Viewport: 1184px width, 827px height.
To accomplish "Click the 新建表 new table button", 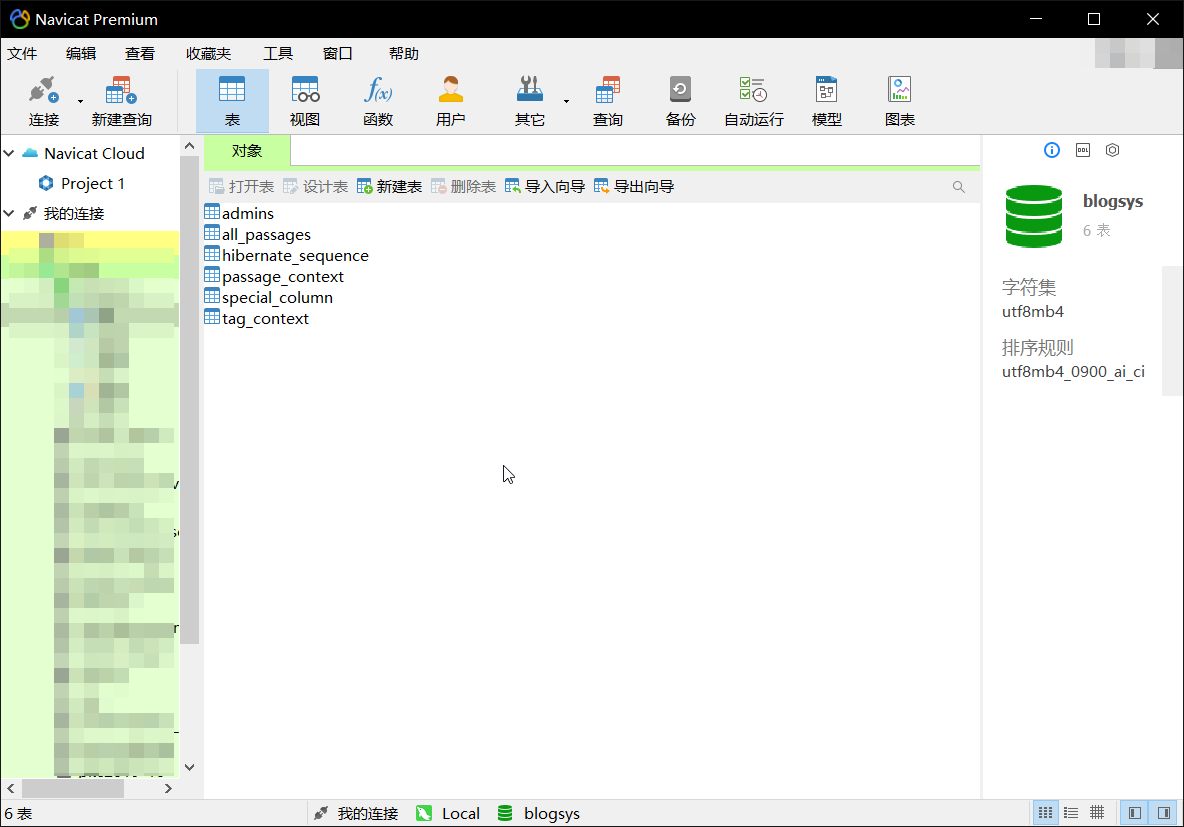I will tap(390, 187).
